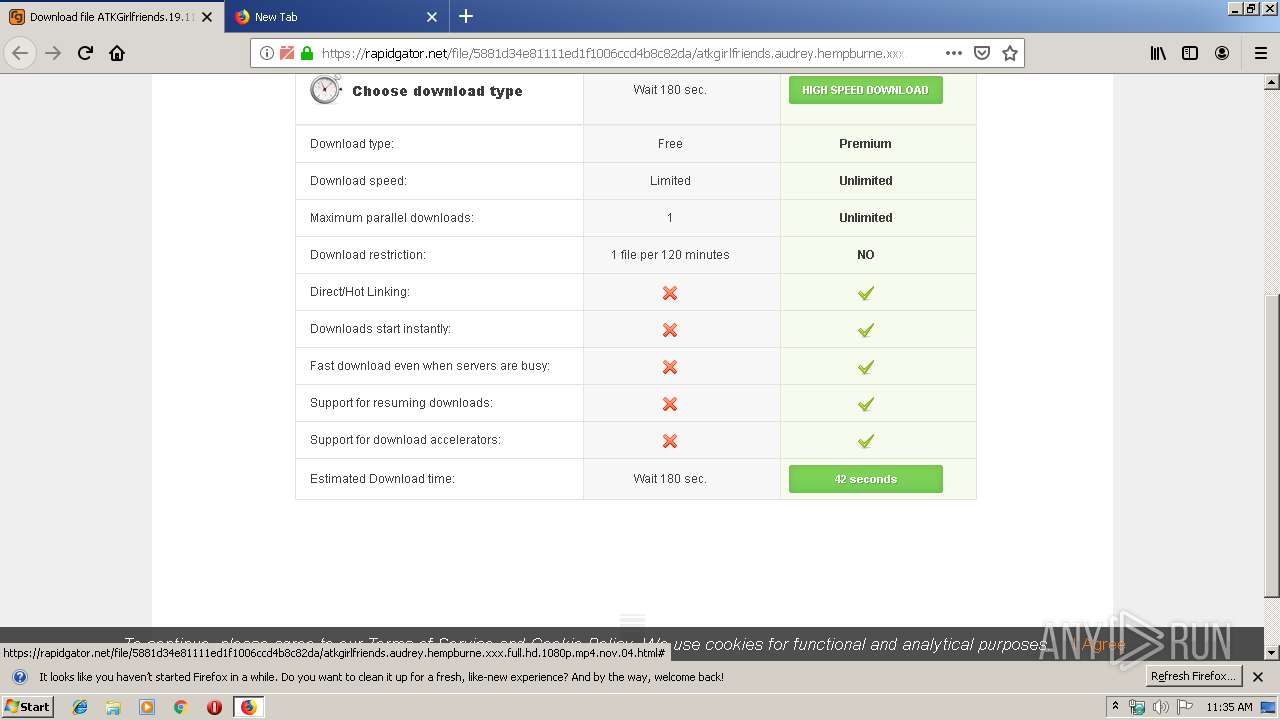Open Opera from taskbar
The image size is (1280, 720).
click(x=214, y=707)
